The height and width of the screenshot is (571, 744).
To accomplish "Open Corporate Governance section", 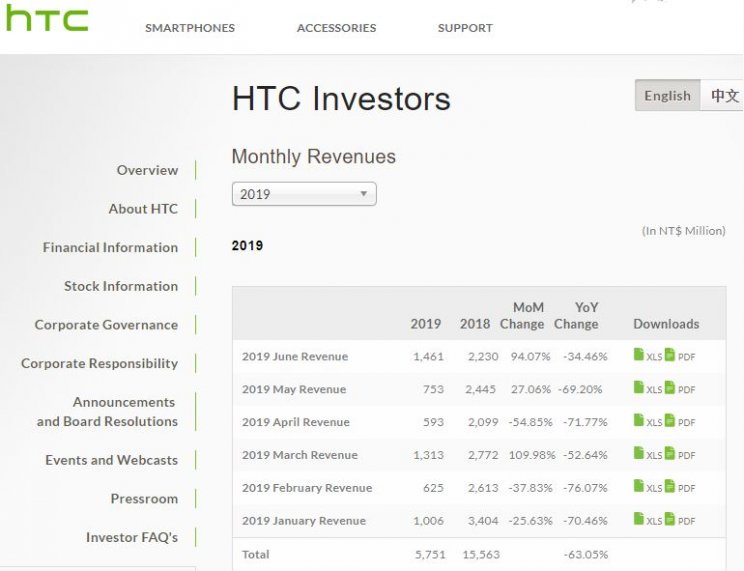I will 106,325.
